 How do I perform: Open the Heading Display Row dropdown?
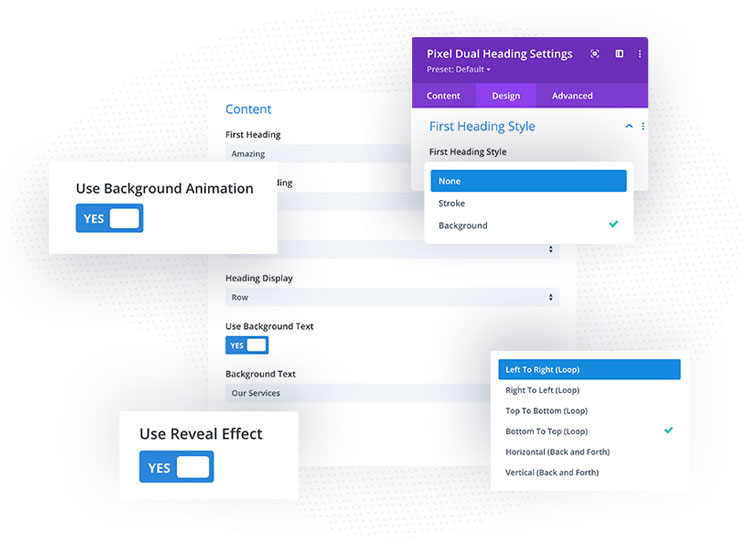pos(392,297)
